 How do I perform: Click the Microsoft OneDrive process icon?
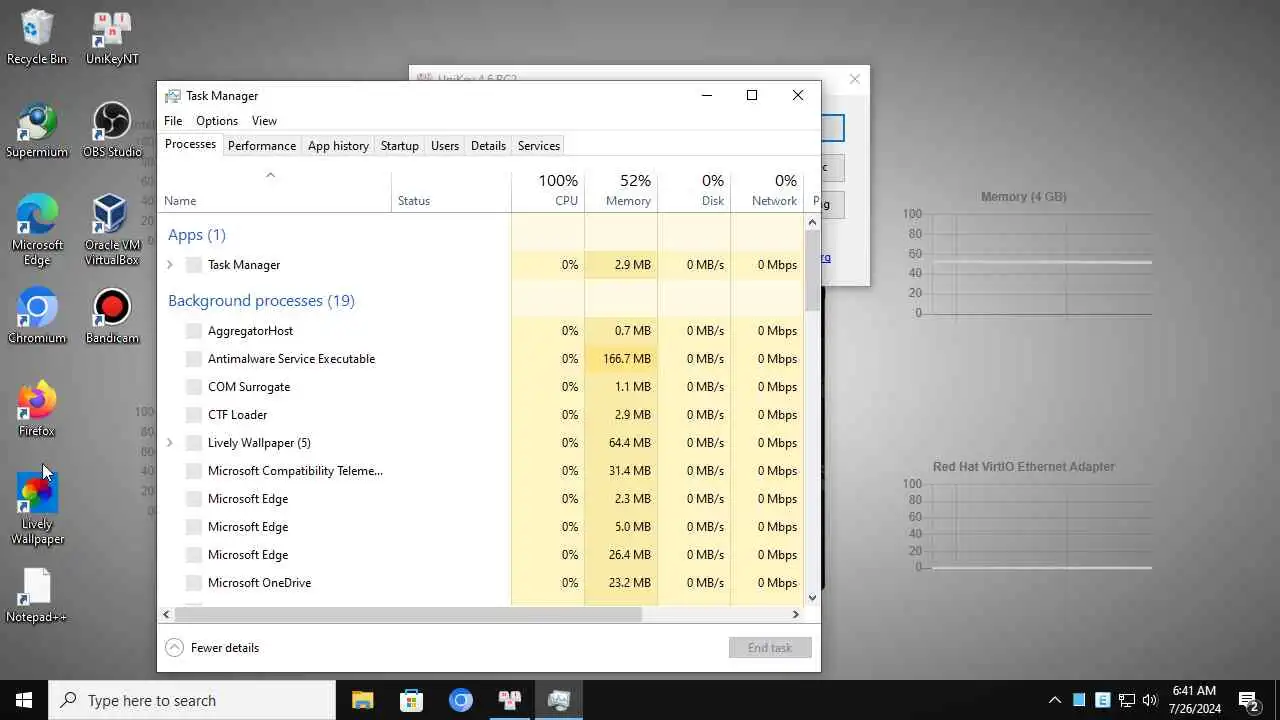click(x=194, y=583)
